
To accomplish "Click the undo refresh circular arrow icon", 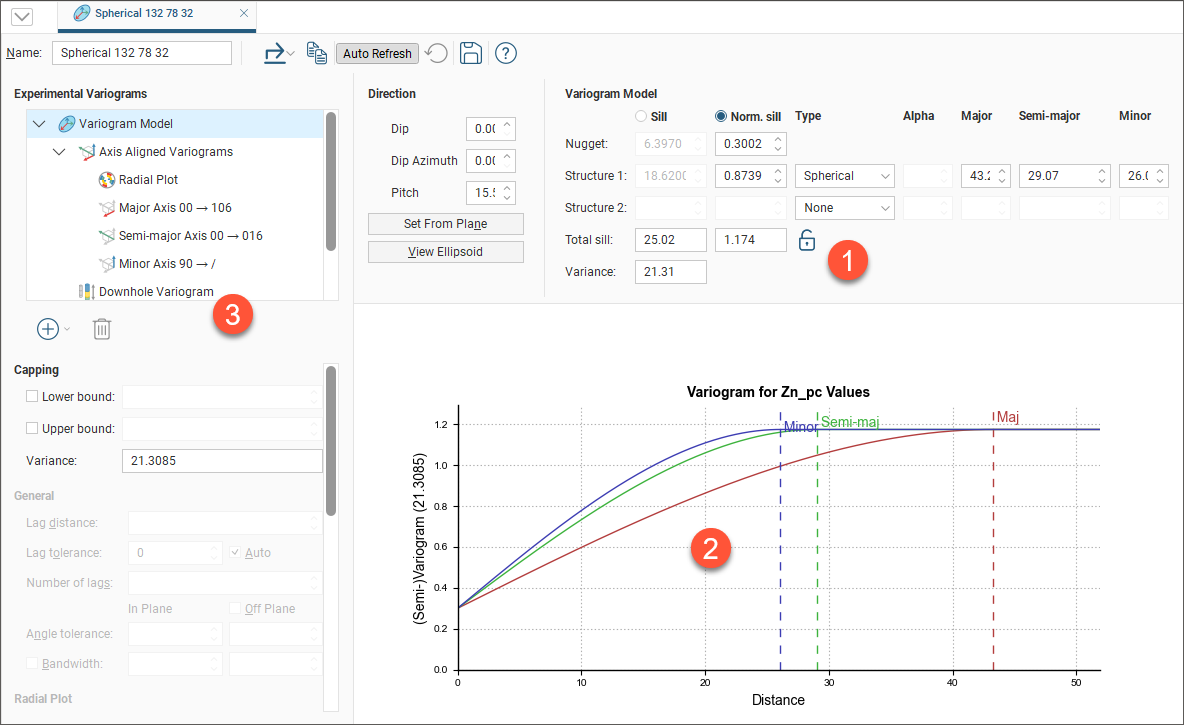I will (436, 53).
